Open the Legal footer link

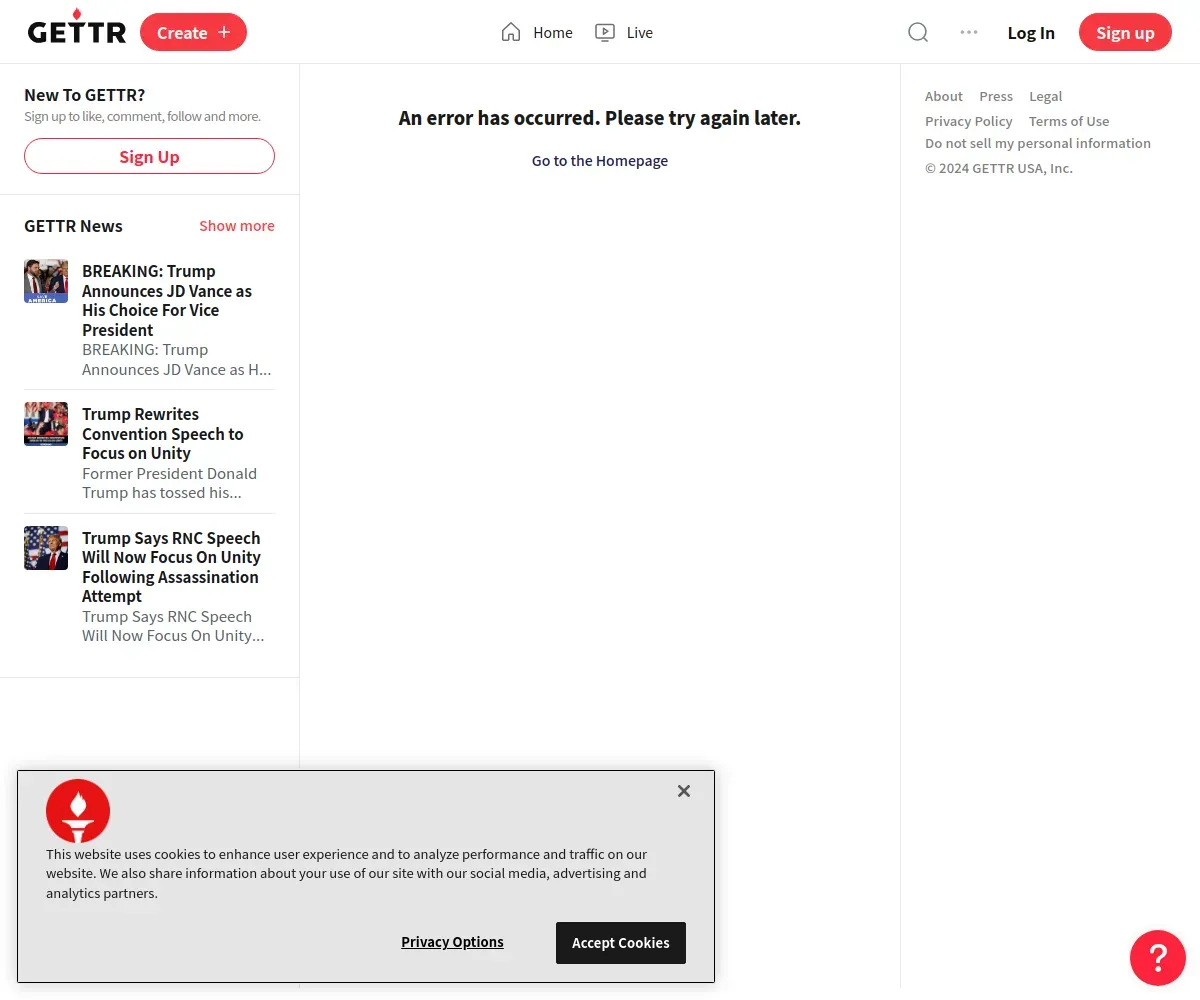tap(1046, 96)
